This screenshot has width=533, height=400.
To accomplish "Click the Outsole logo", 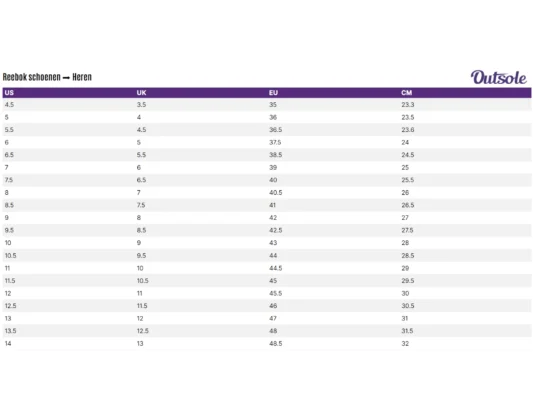I will 498,78.
